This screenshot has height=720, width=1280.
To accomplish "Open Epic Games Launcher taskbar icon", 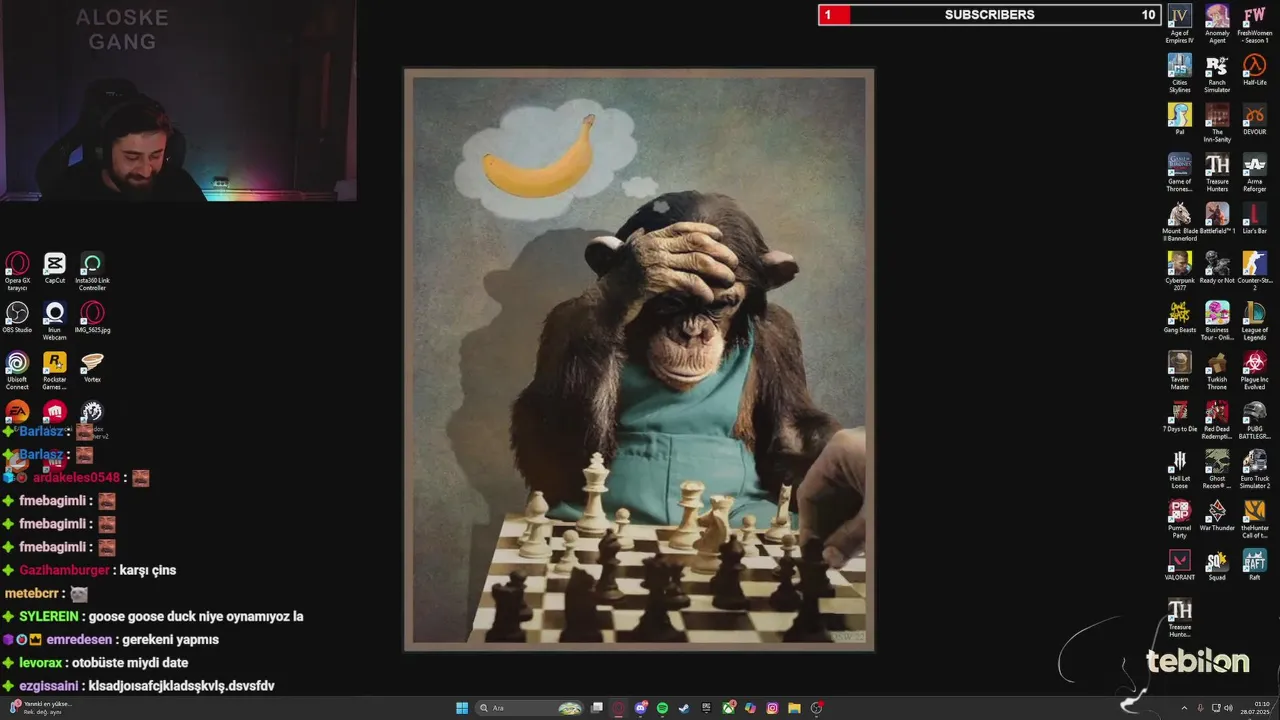I will (706, 708).
